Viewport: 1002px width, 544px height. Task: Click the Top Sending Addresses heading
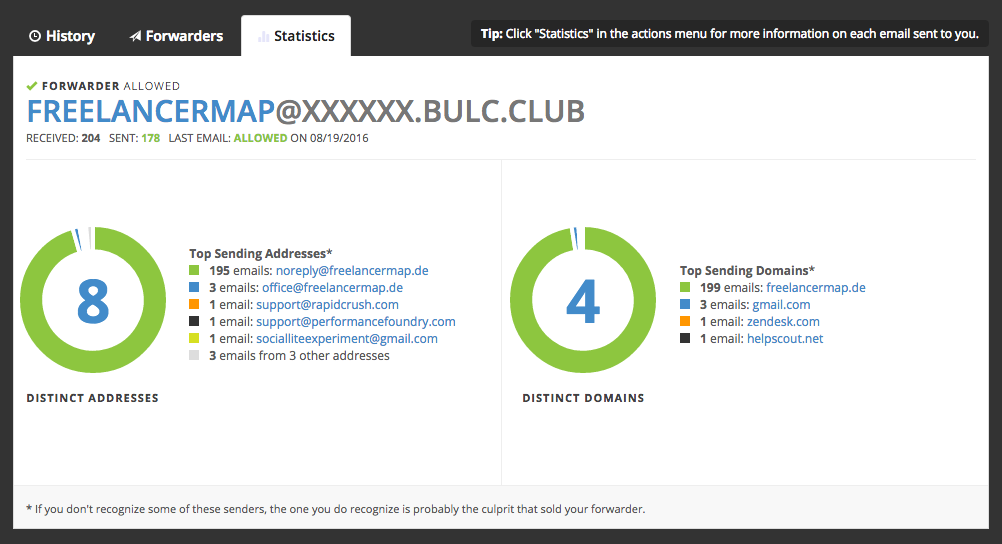click(261, 254)
